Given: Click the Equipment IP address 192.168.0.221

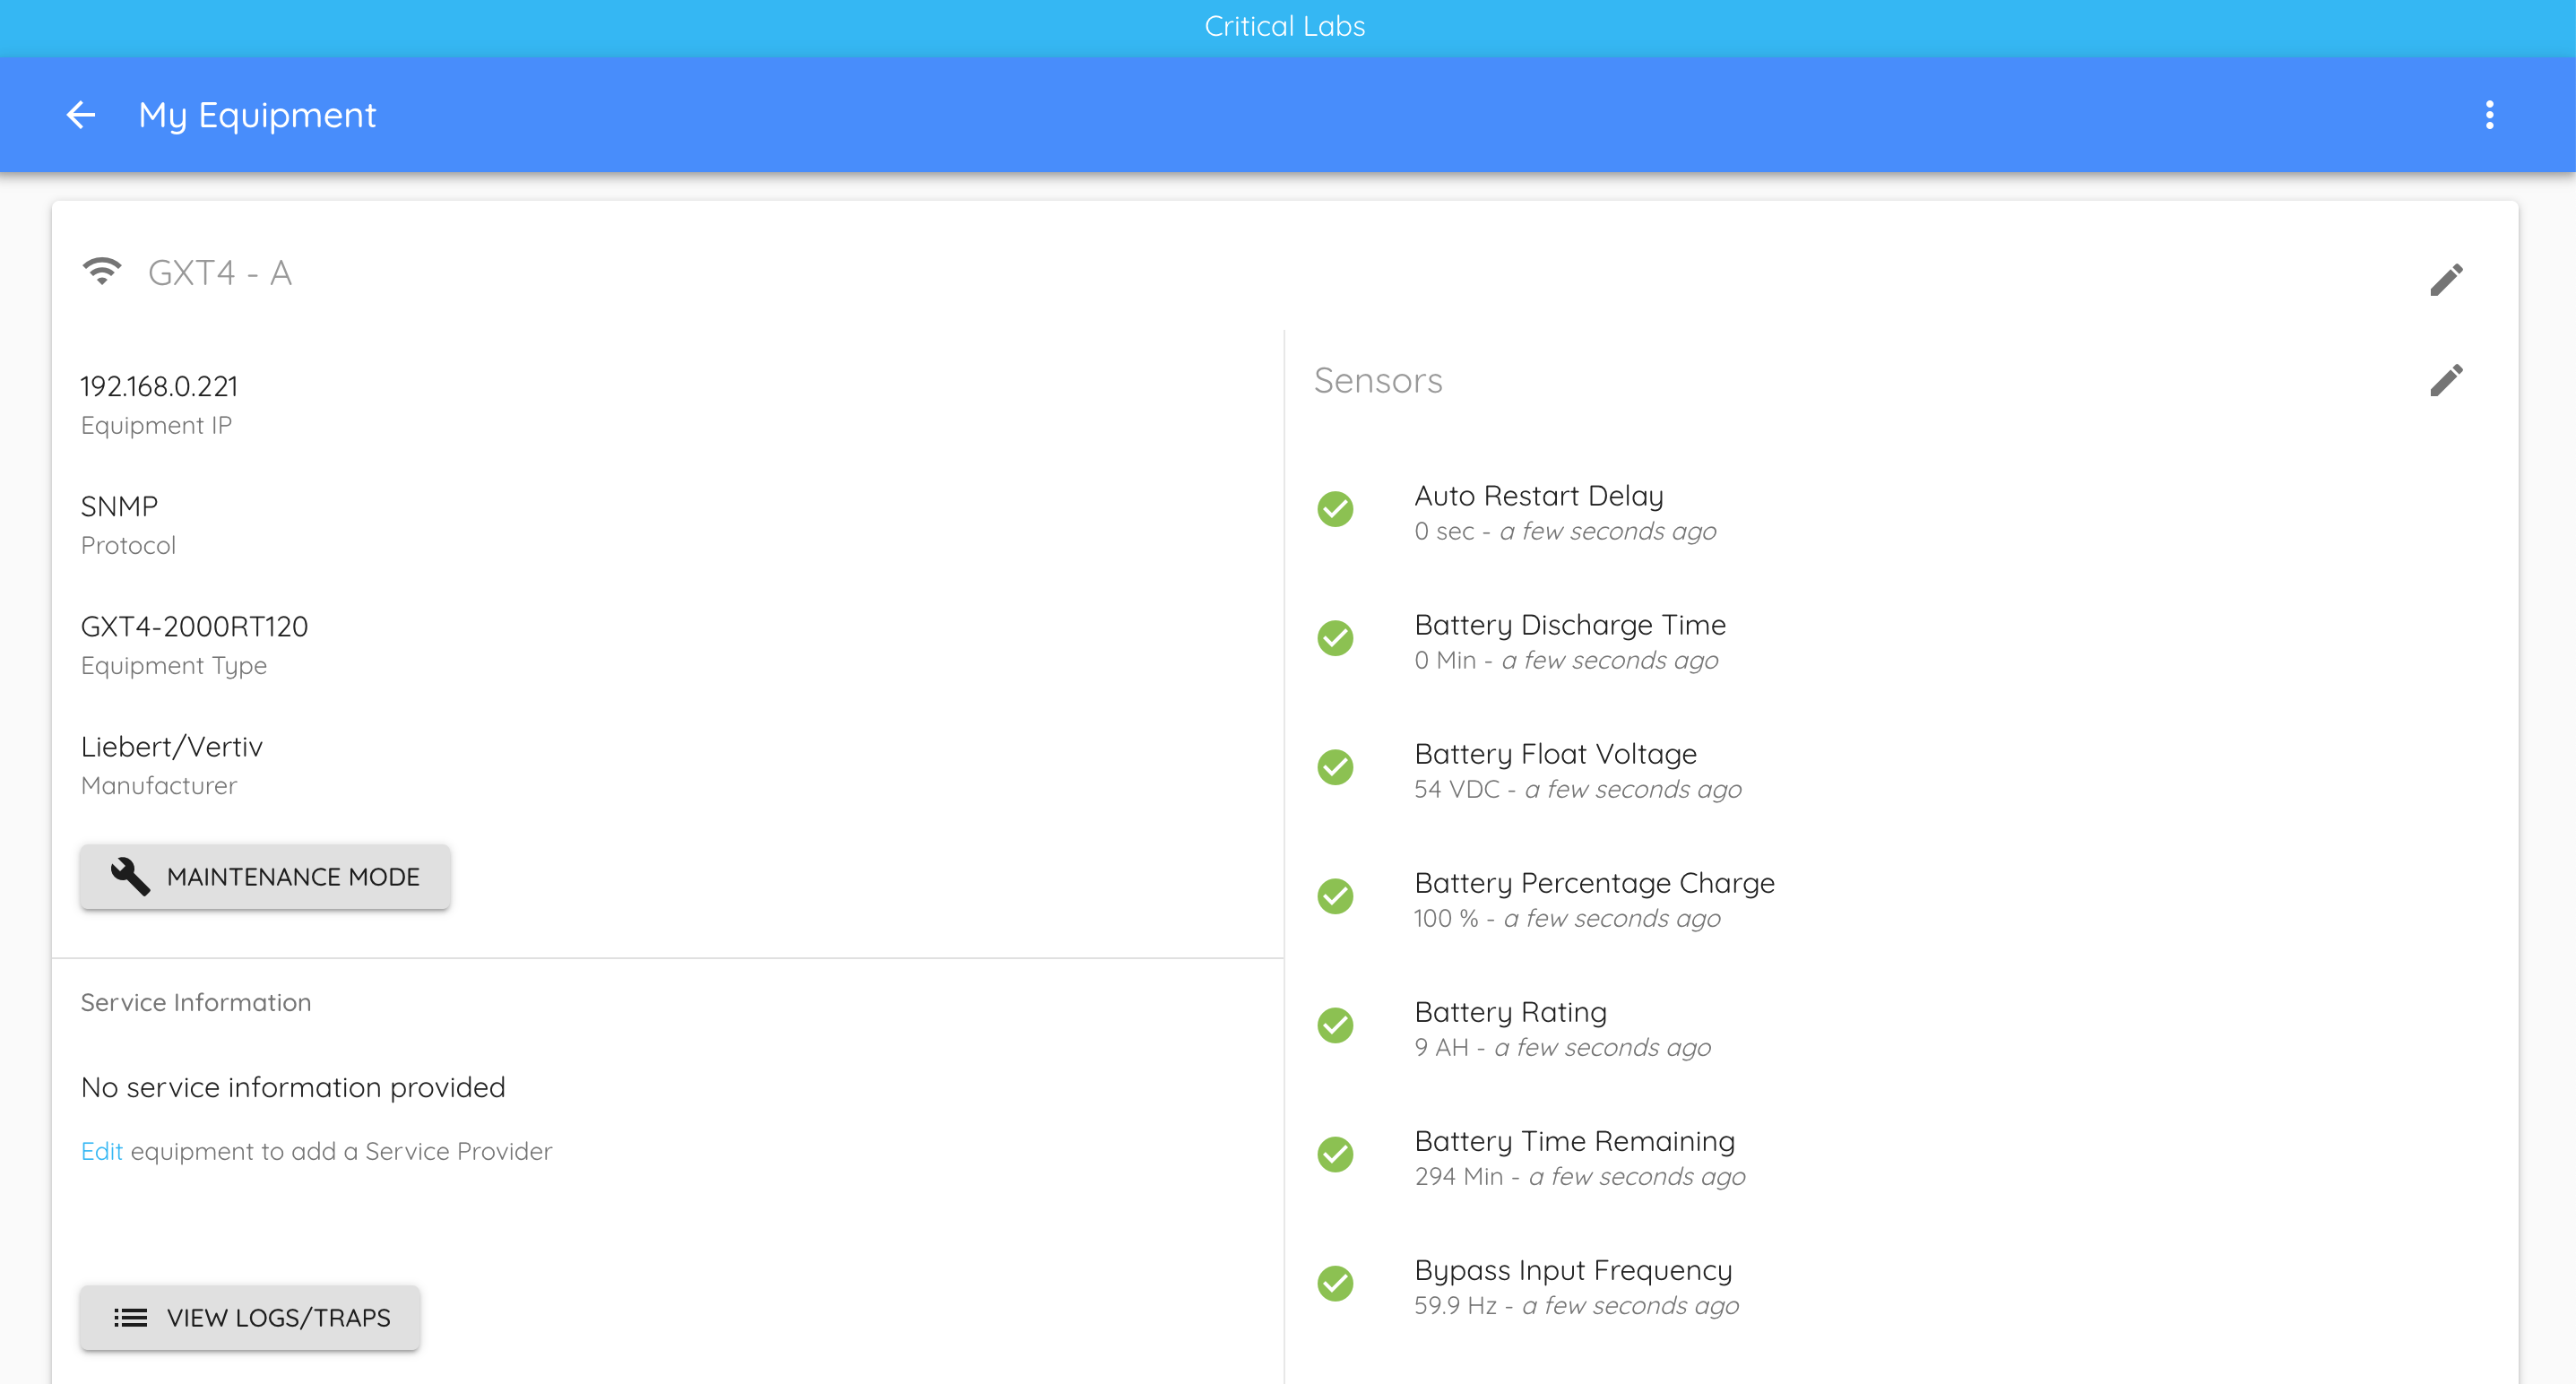Looking at the screenshot, I should tap(159, 386).
